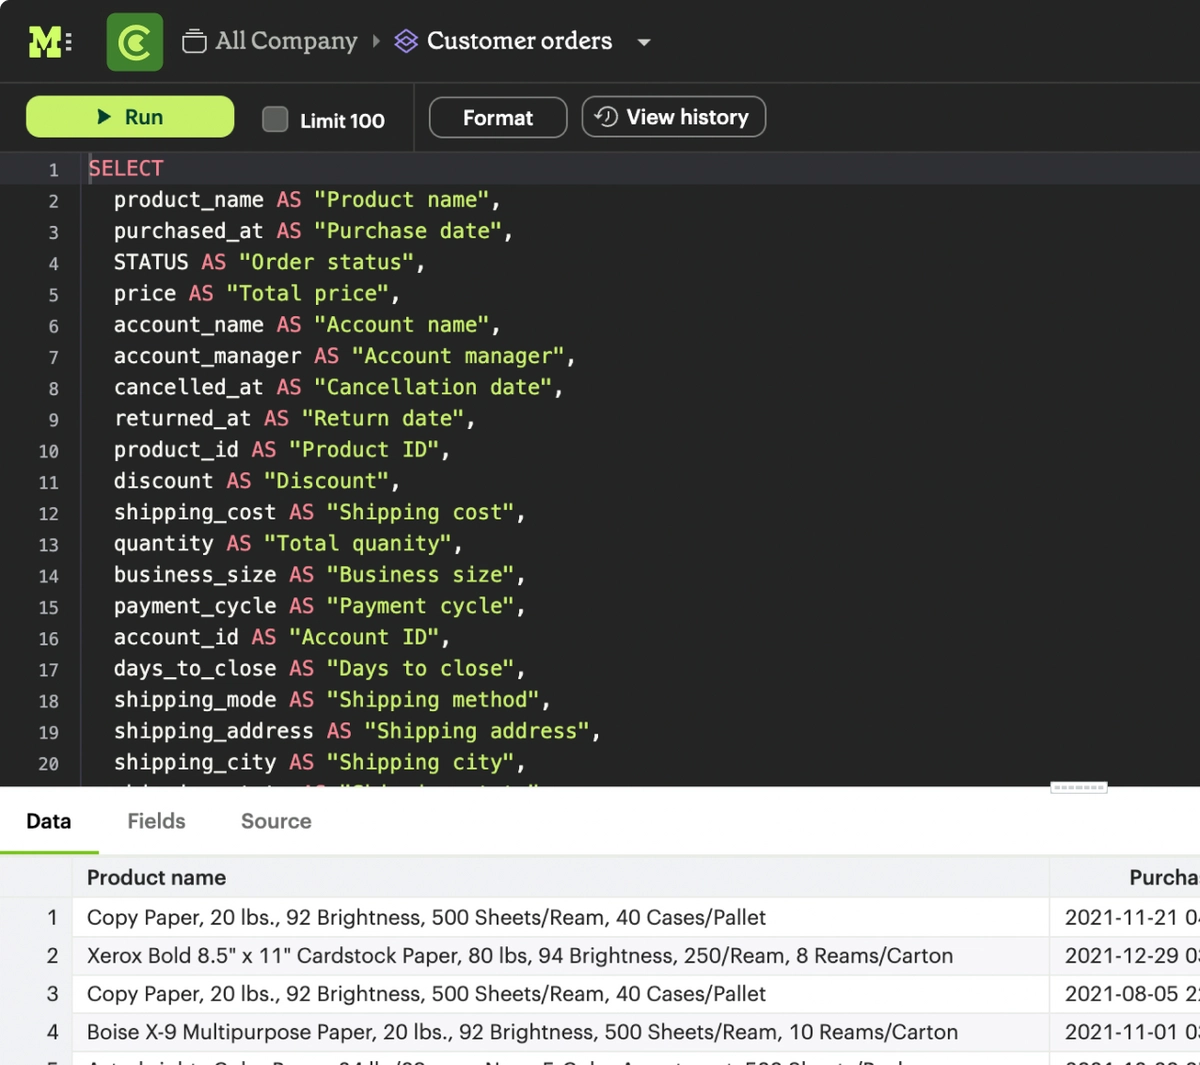This screenshot has height=1065, width=1200.
Task: Click the Product name column header
Action: (x=156, y=877)
